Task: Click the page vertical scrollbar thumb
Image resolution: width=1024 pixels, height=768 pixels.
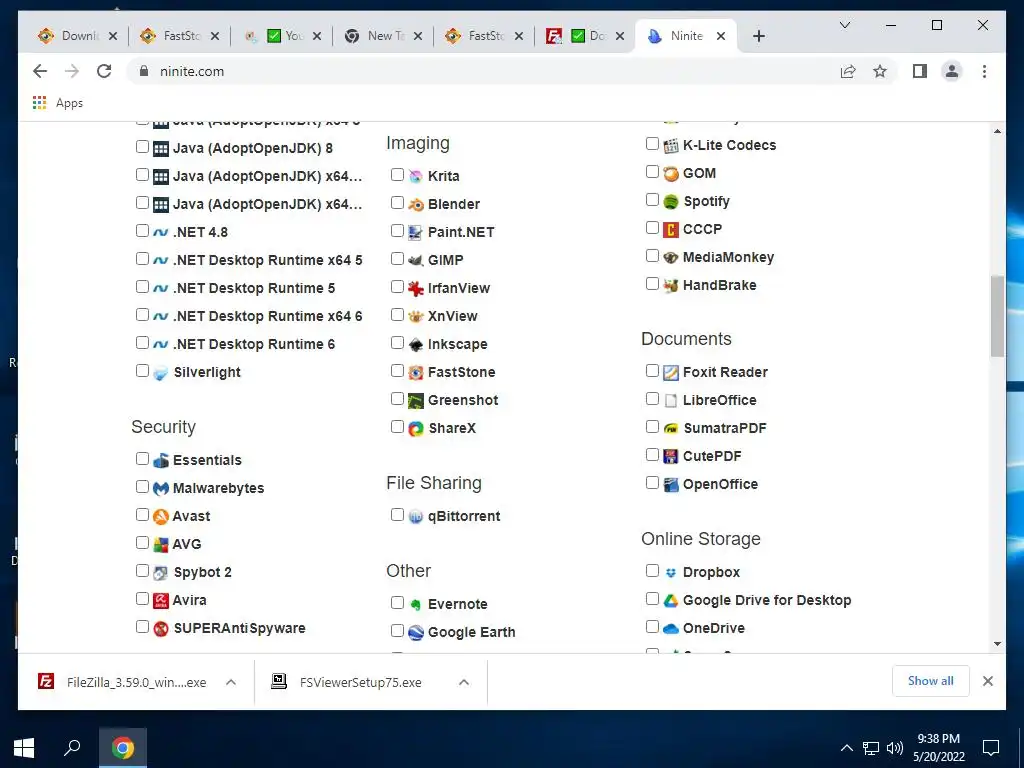Action: pos(997,317)
